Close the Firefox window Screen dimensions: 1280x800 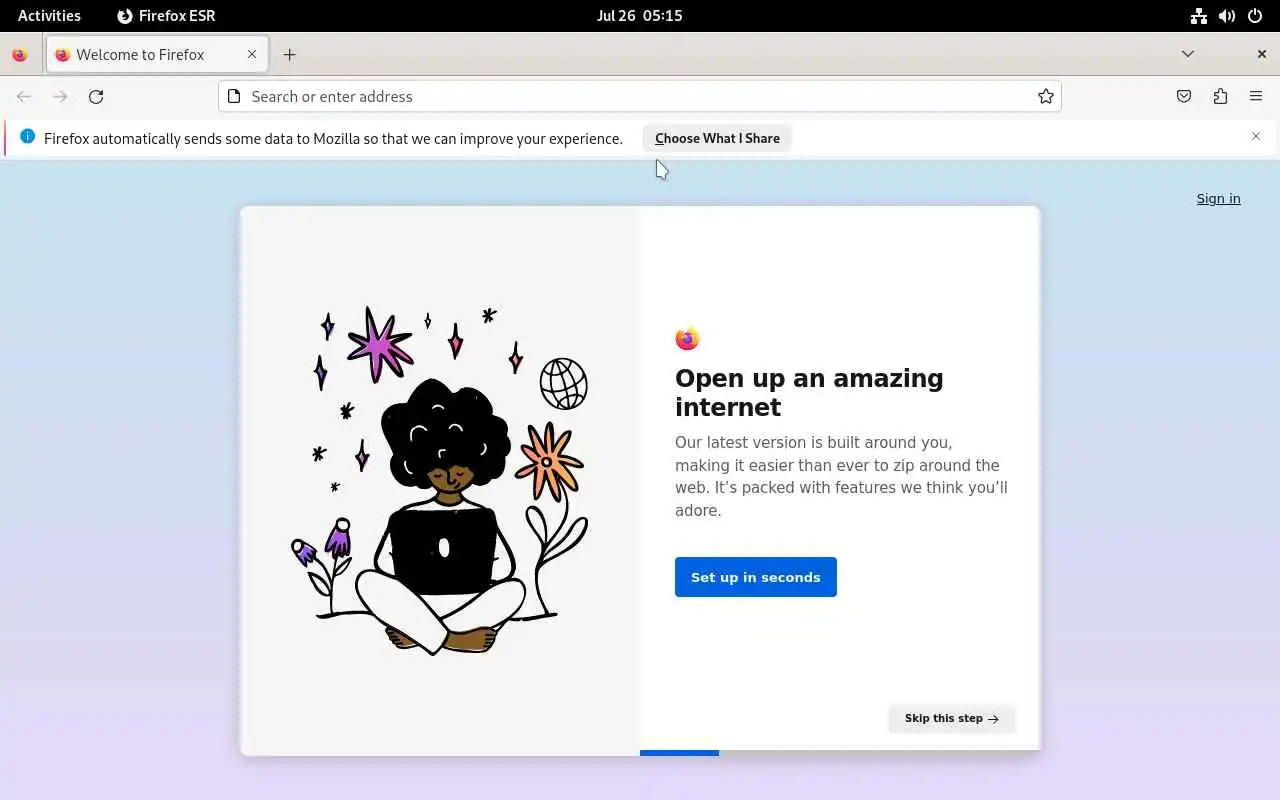1261,54
